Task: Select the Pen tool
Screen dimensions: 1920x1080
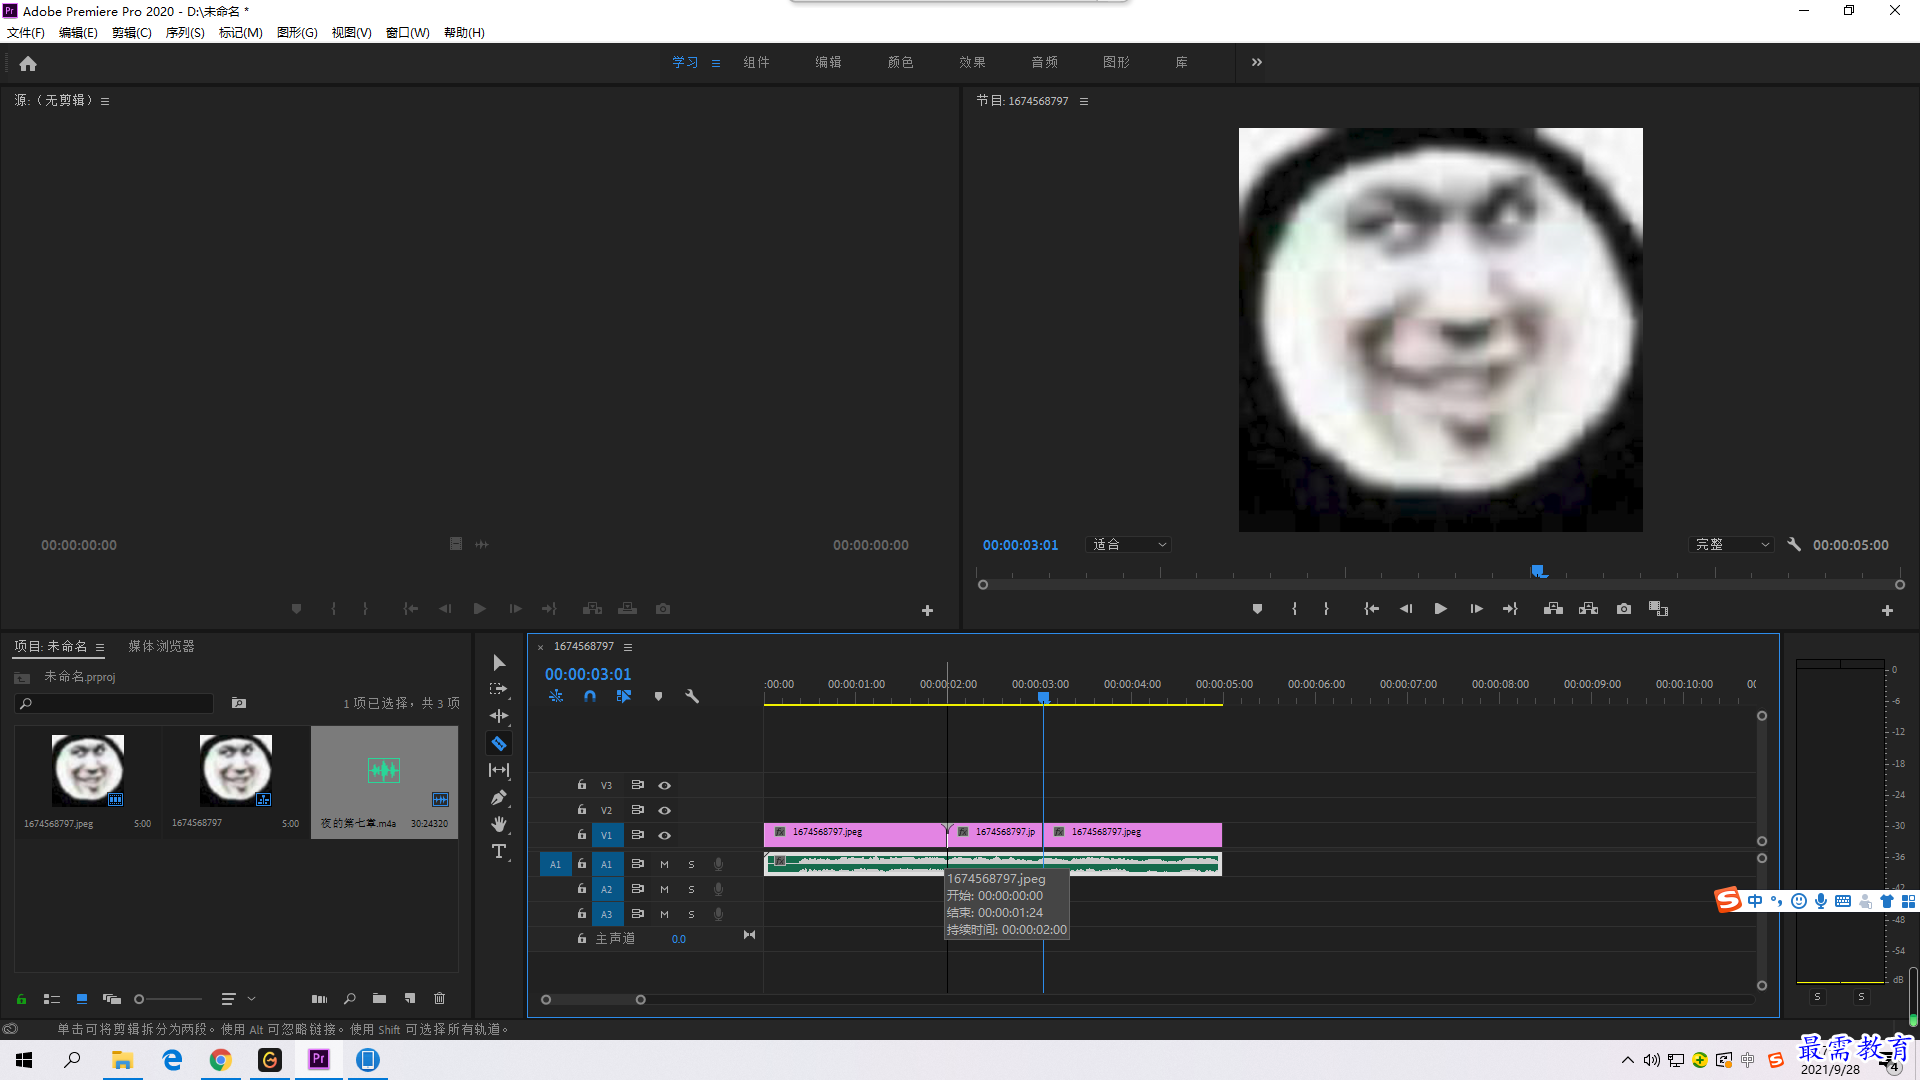Action: pyautogui.click(x=499, y=797)
